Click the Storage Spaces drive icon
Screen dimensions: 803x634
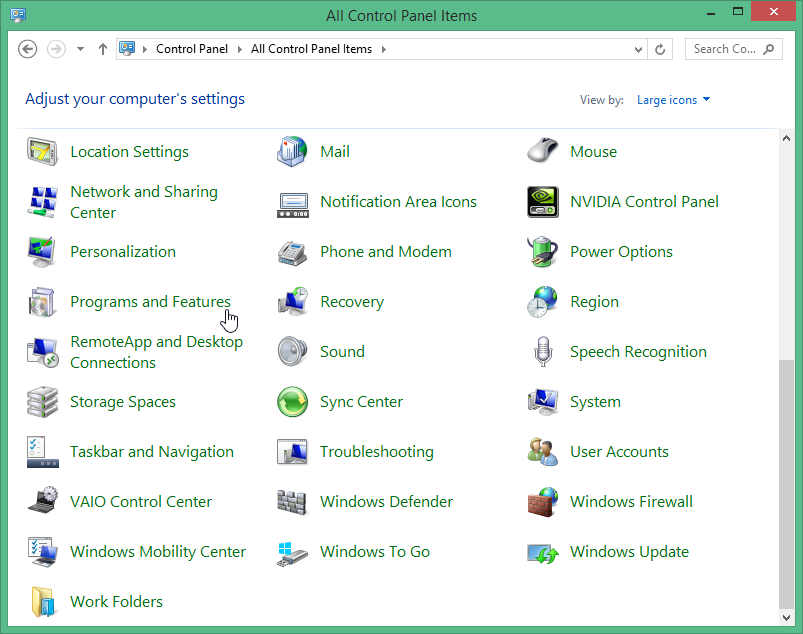(43, 402)
